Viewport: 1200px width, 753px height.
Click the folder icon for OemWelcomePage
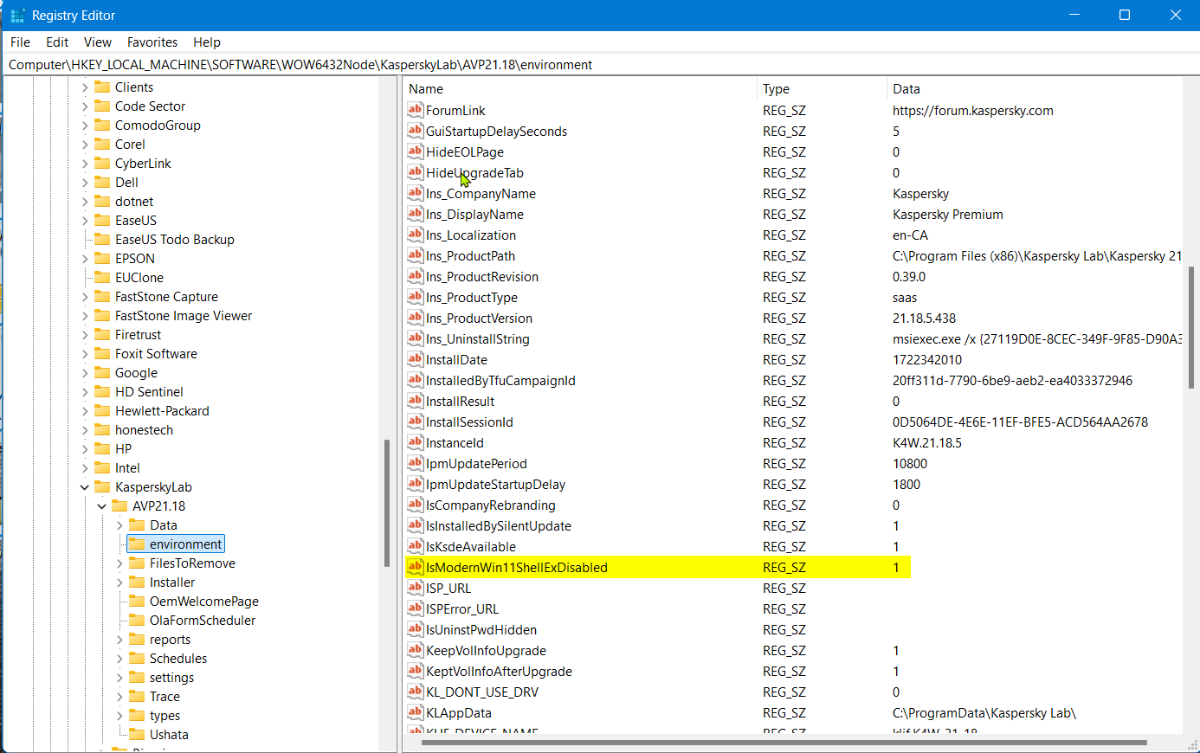pyautogui.click(x=137, y=601)
